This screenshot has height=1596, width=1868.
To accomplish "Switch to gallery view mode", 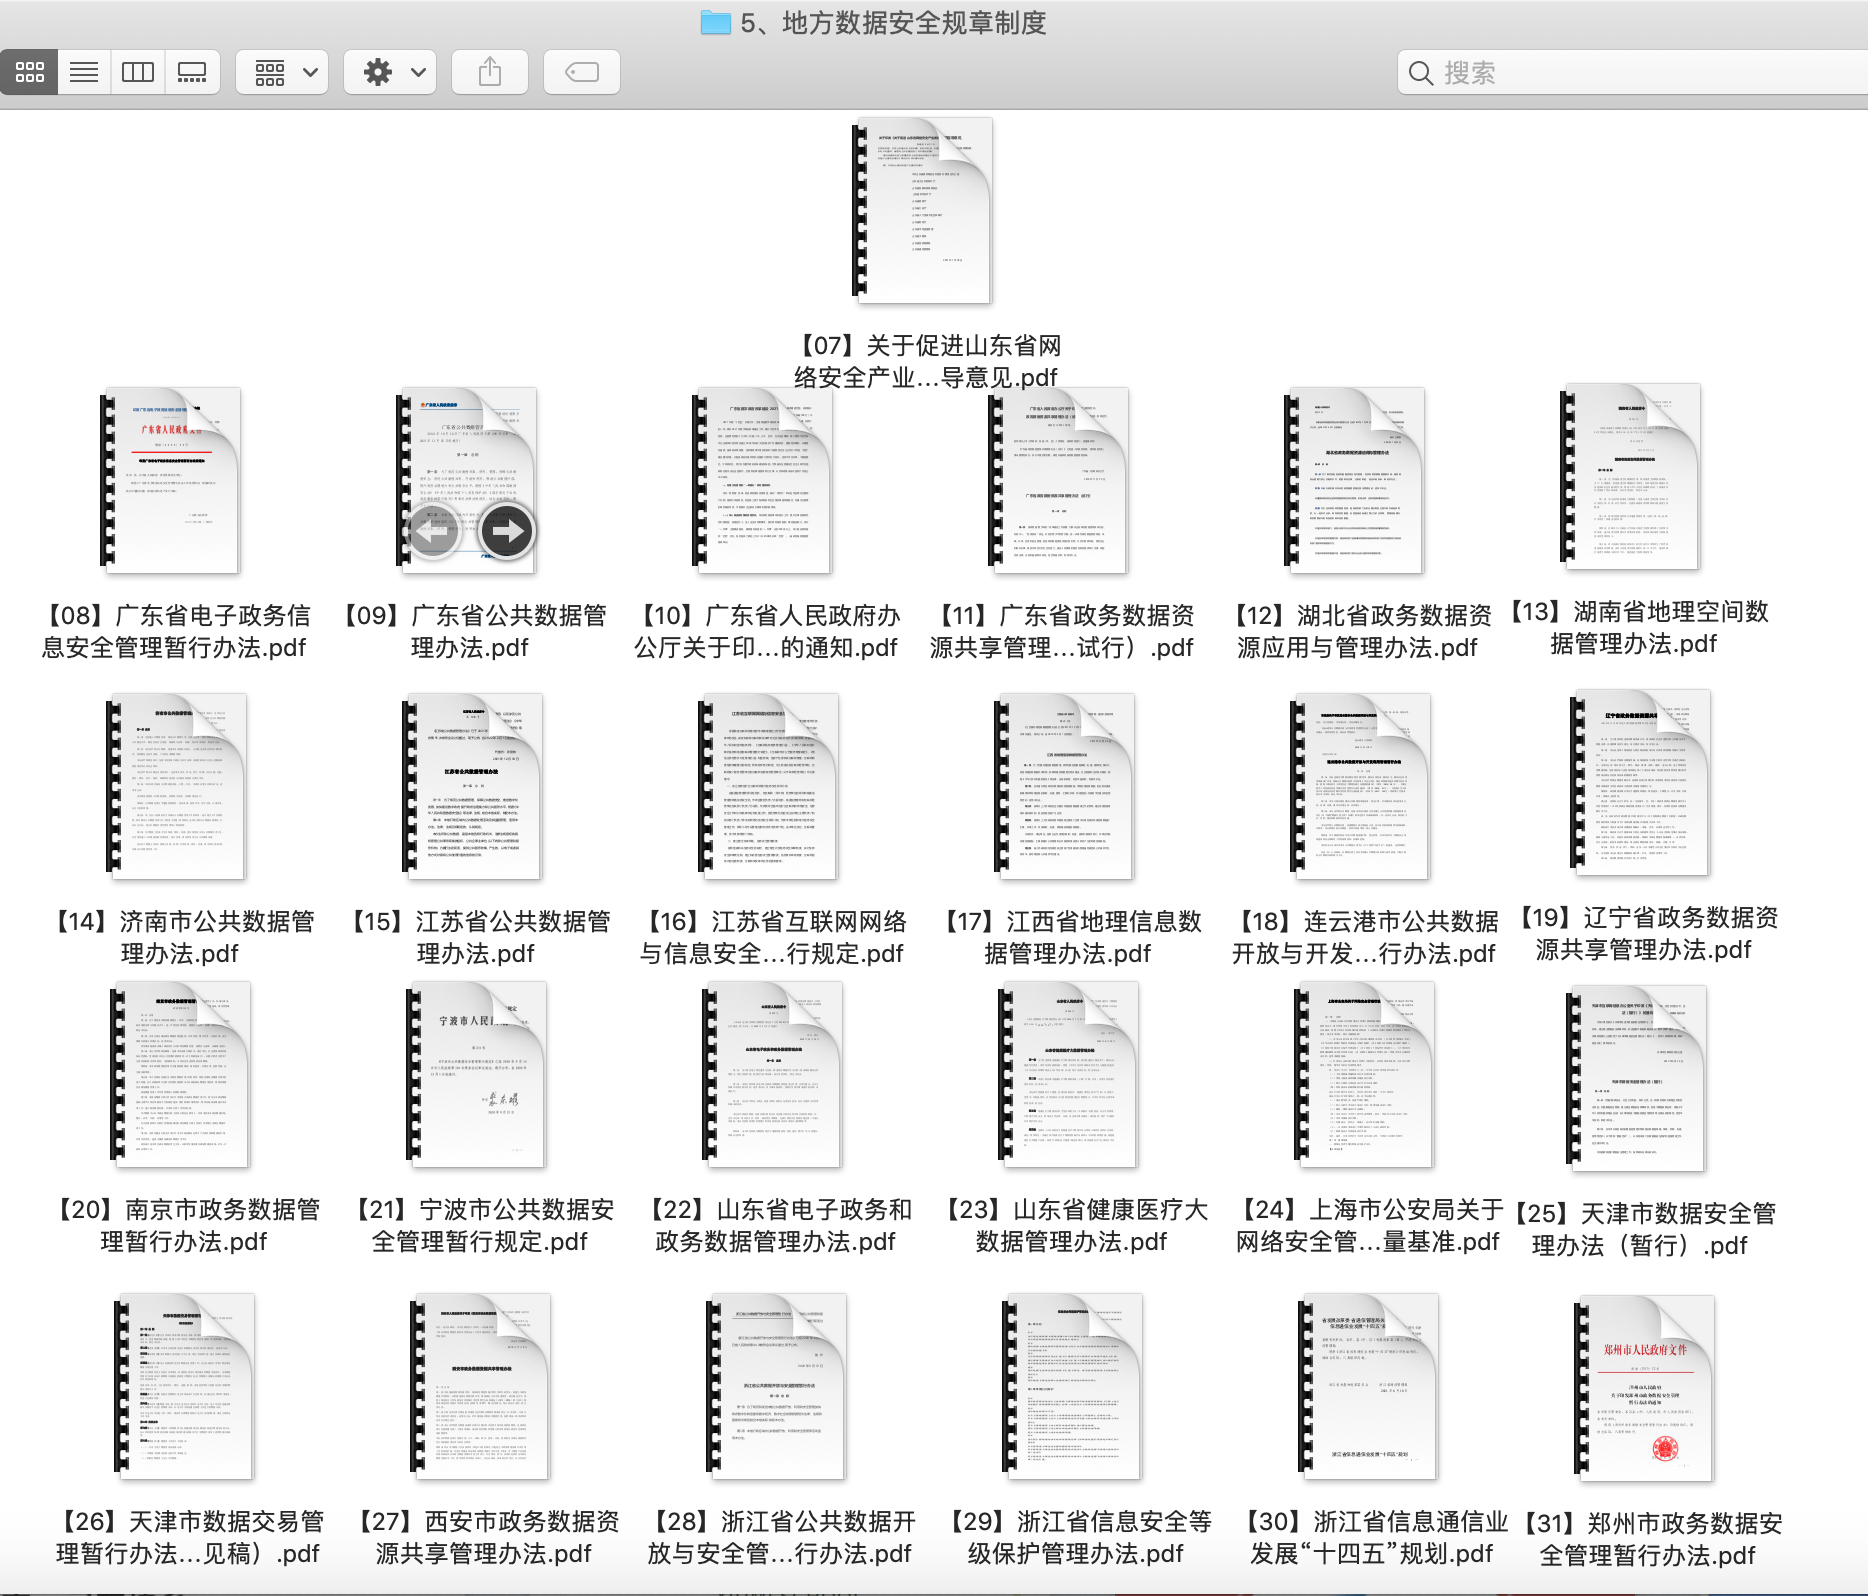I will 191,72.
